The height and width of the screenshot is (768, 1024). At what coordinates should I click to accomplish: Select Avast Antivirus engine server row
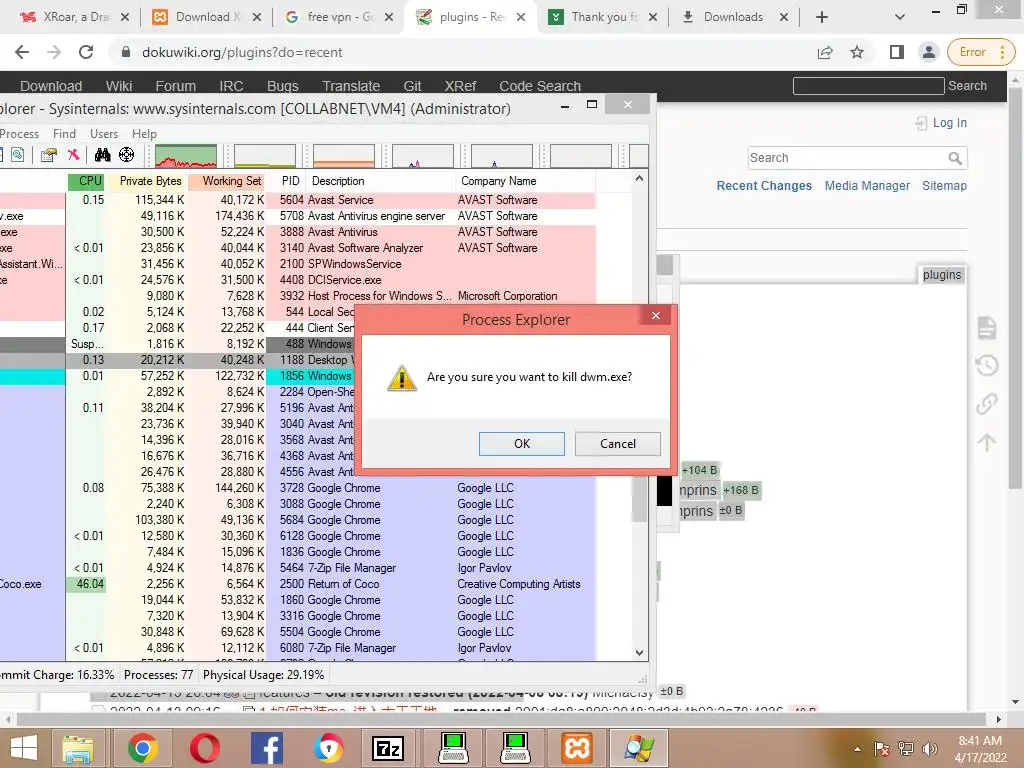point(298,216)
